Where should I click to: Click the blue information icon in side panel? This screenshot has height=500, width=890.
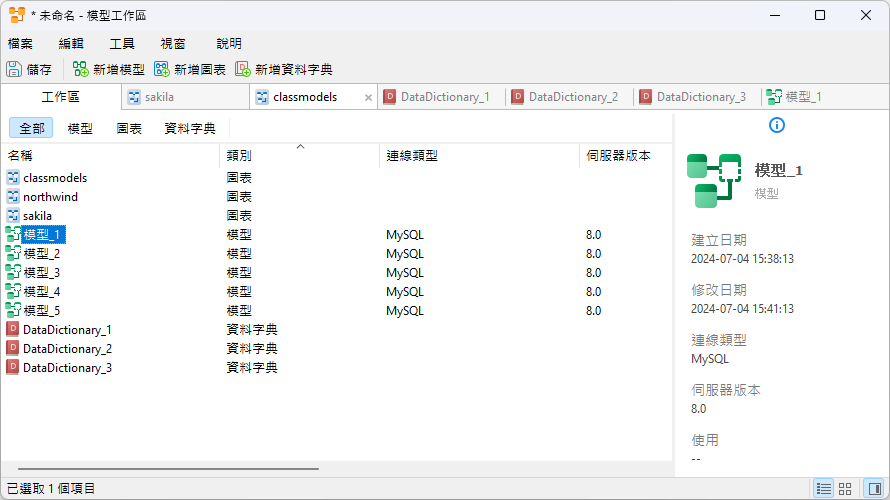[777, 125]
